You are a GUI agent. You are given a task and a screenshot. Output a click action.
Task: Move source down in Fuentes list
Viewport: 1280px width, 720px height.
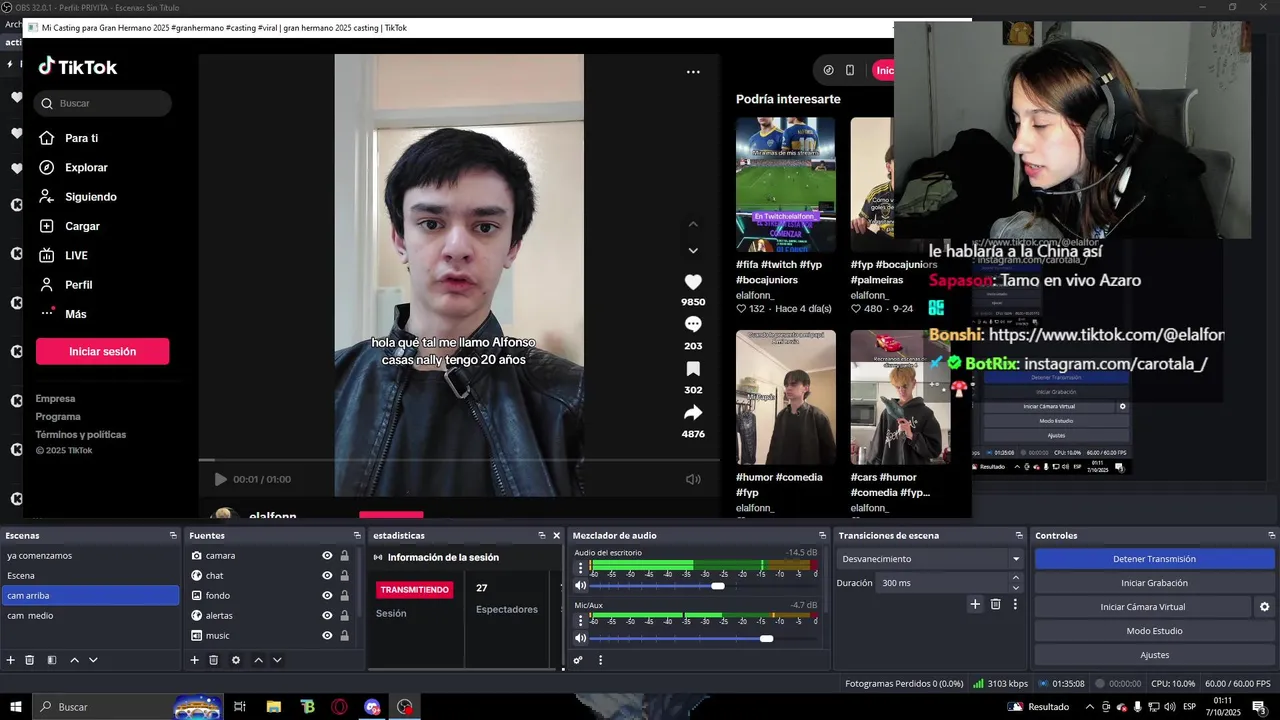tap(277, 660)
